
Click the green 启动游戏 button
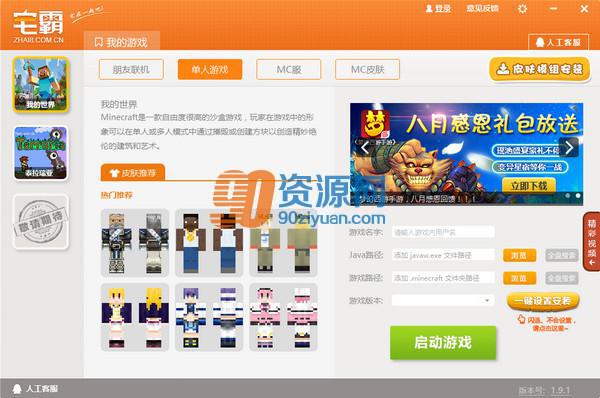point(443,343)
